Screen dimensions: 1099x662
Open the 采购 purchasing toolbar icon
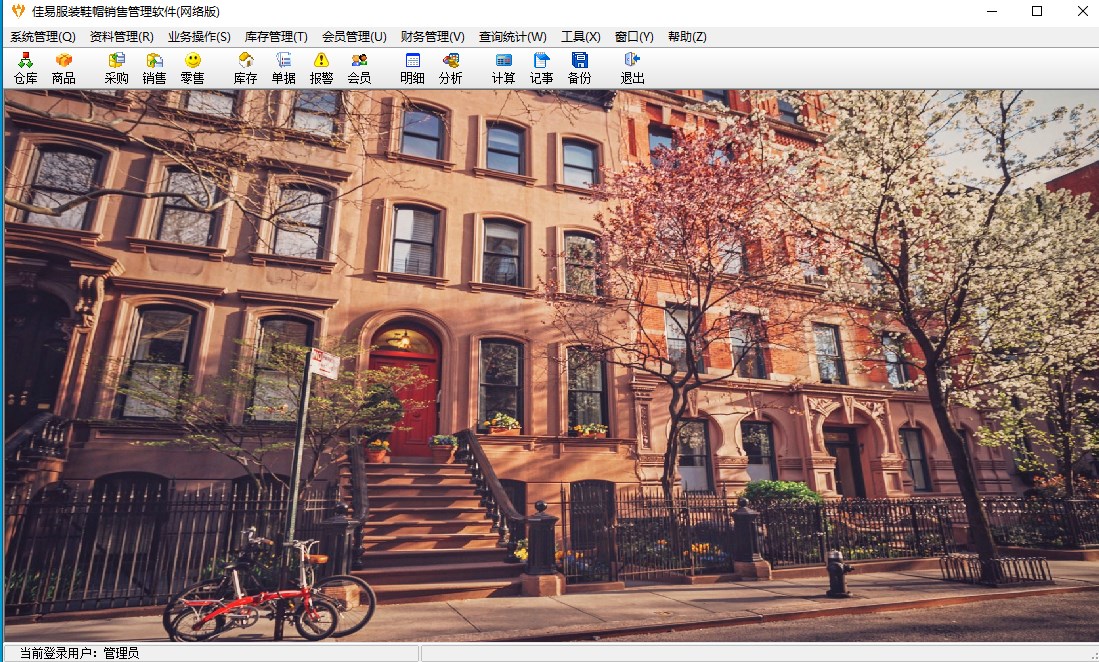point(116,68)
